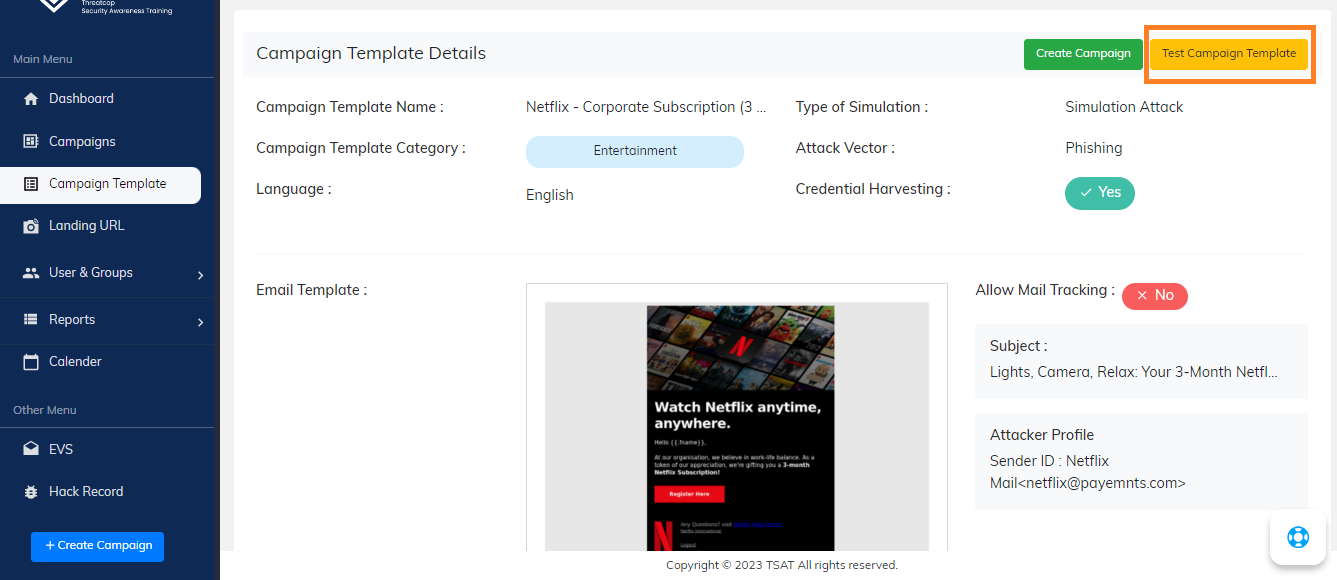Click the Campaigns icon in sidebar
Viewport: 1337px width, 580px height.
pyautogui.click(x=31, y=142)
